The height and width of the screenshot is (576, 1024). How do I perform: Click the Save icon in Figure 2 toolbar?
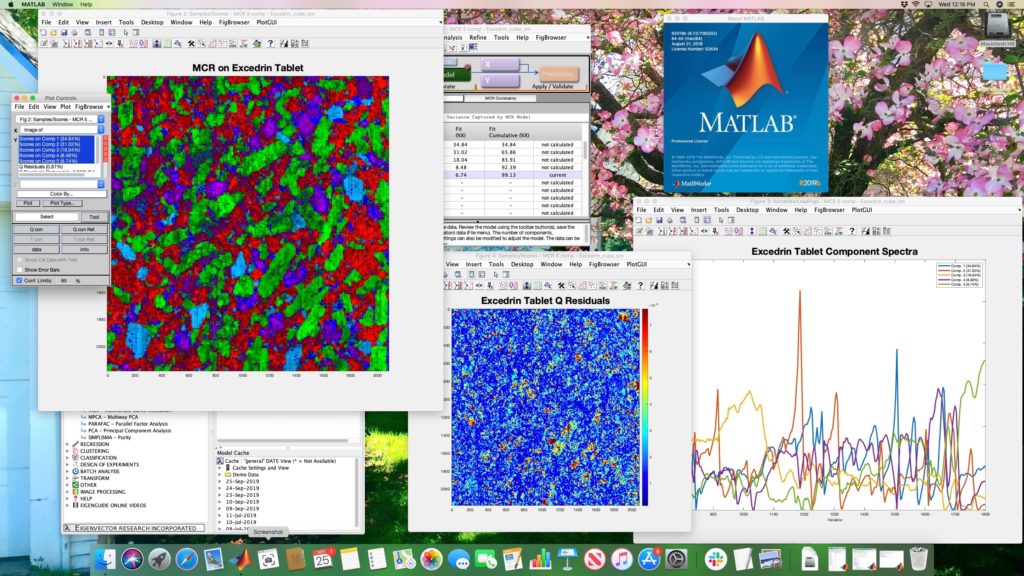64,32
